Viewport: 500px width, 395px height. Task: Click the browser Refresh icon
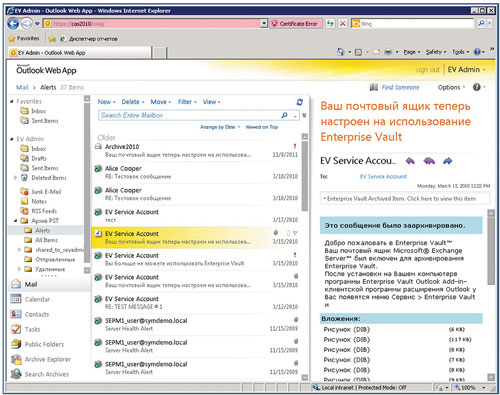tap(330, 24)
